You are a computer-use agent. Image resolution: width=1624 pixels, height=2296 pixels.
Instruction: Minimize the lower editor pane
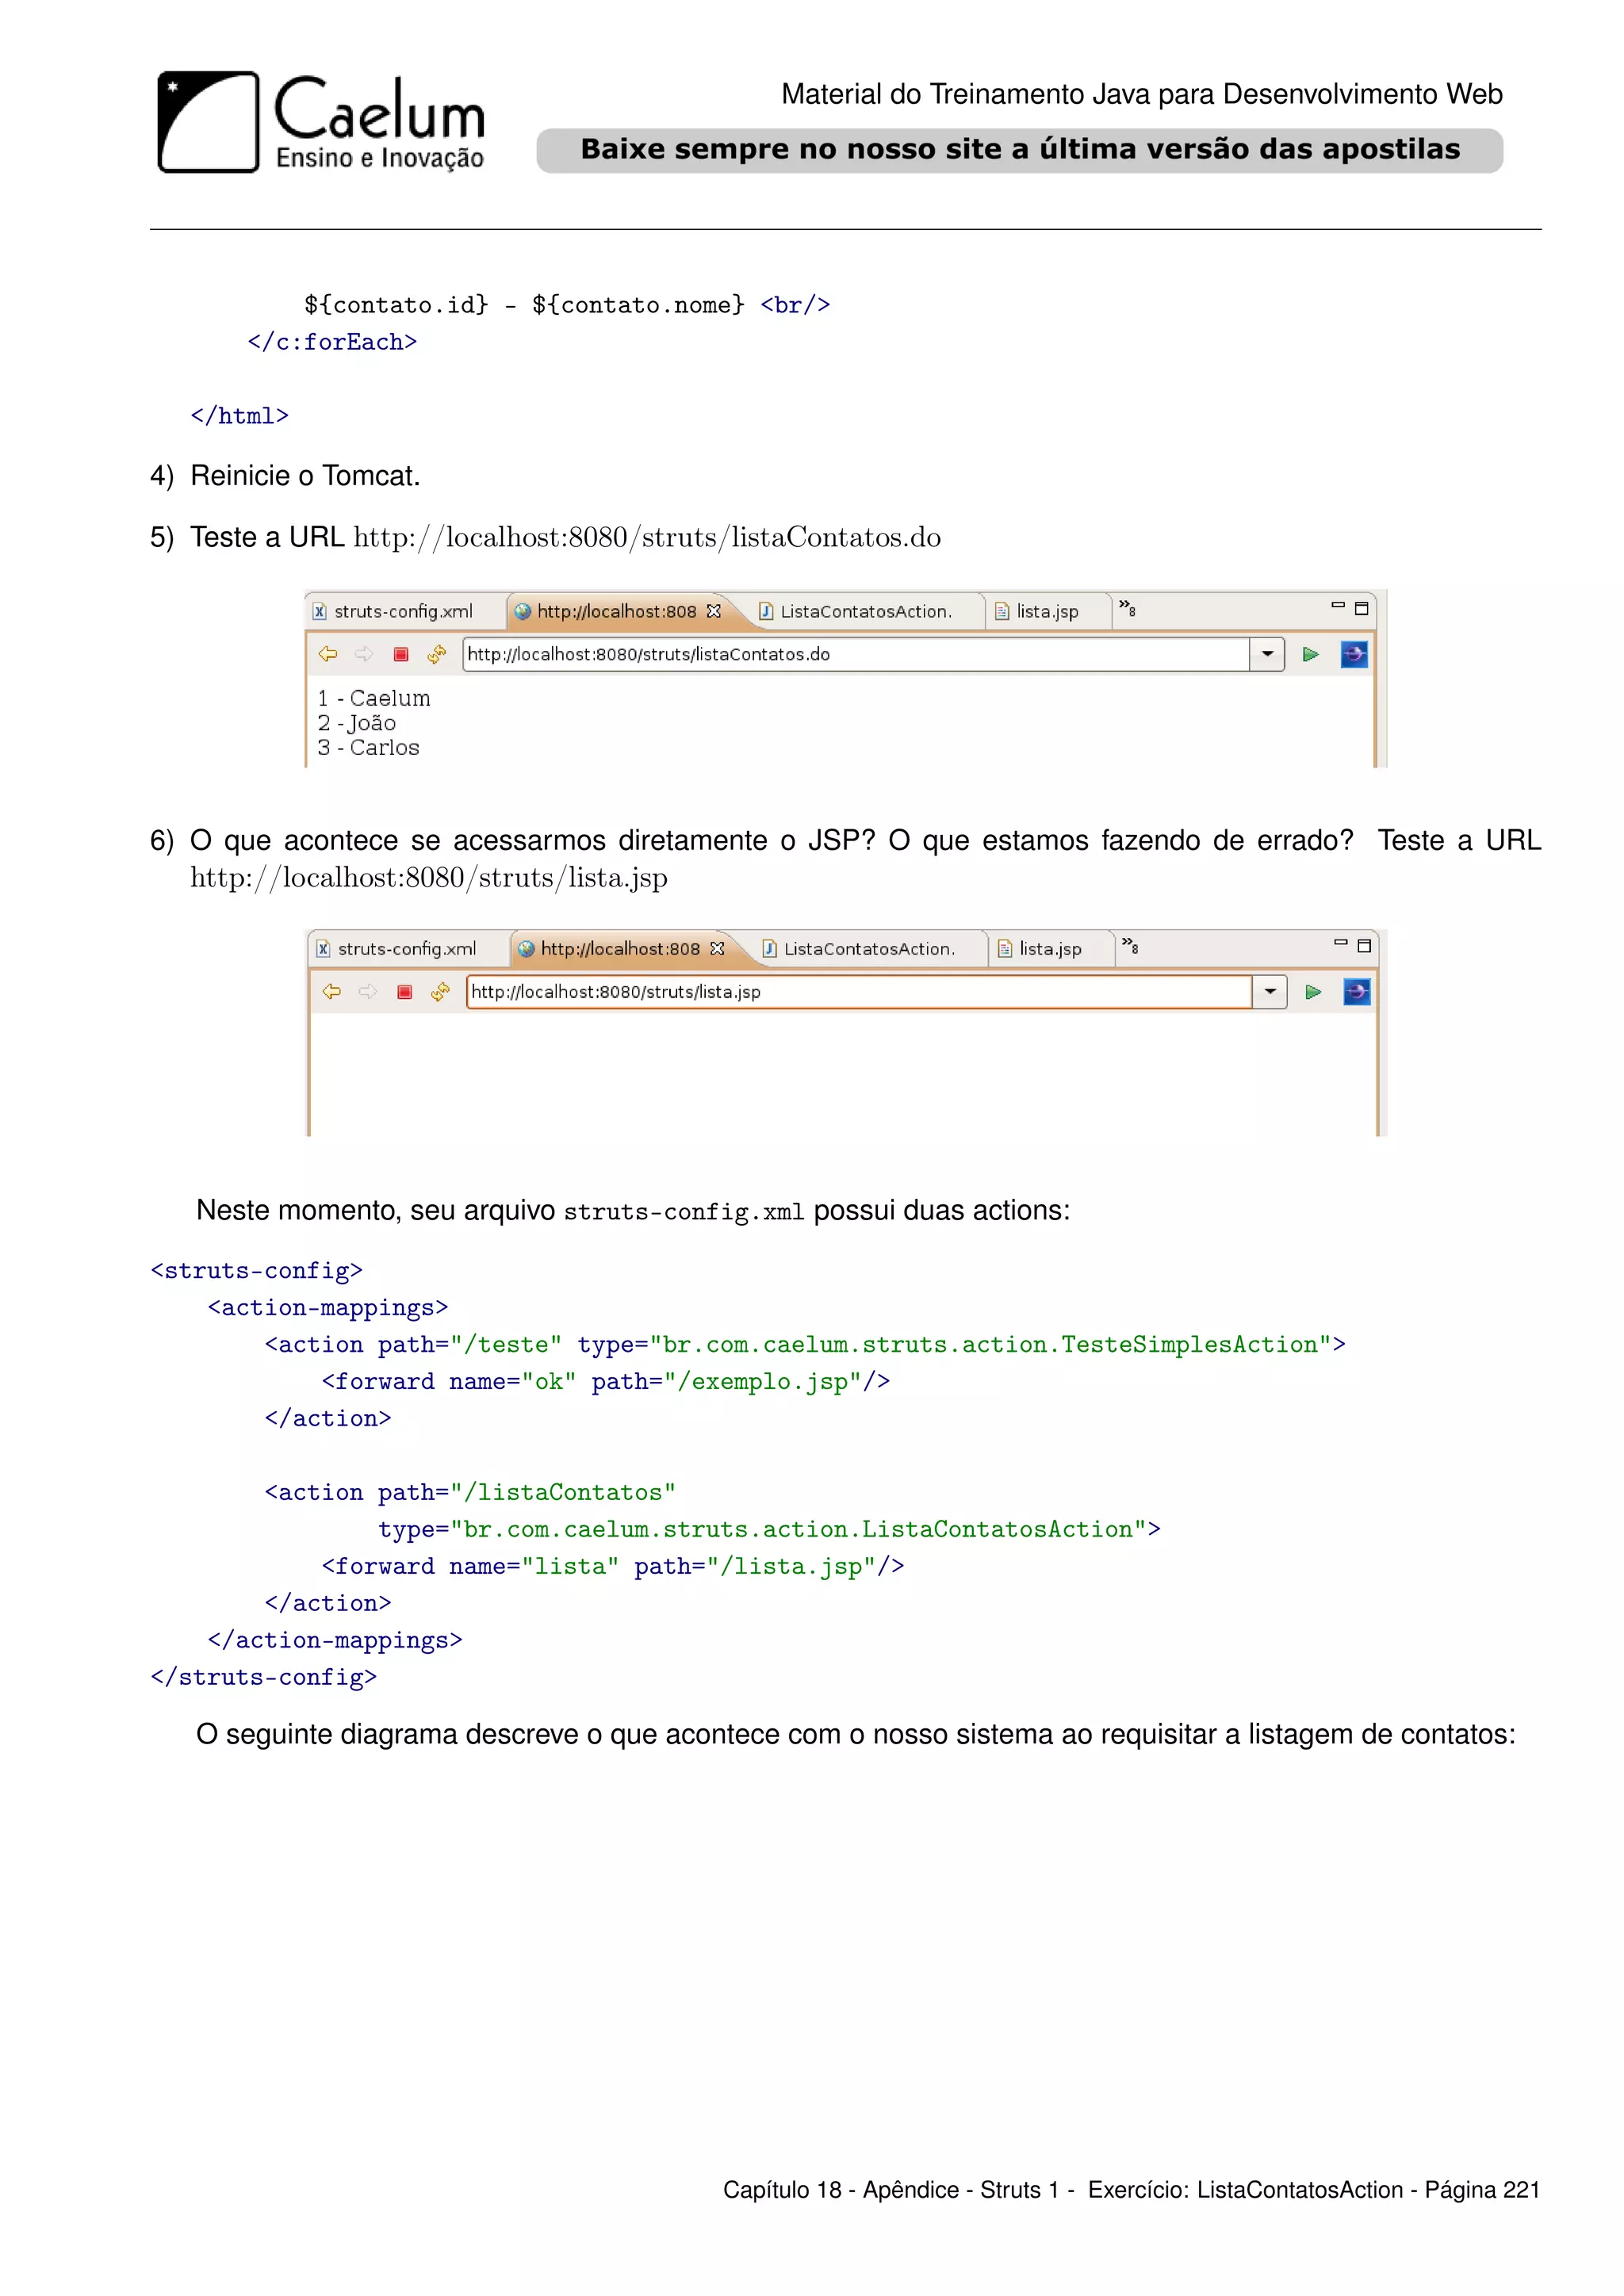pos(1341,943)
